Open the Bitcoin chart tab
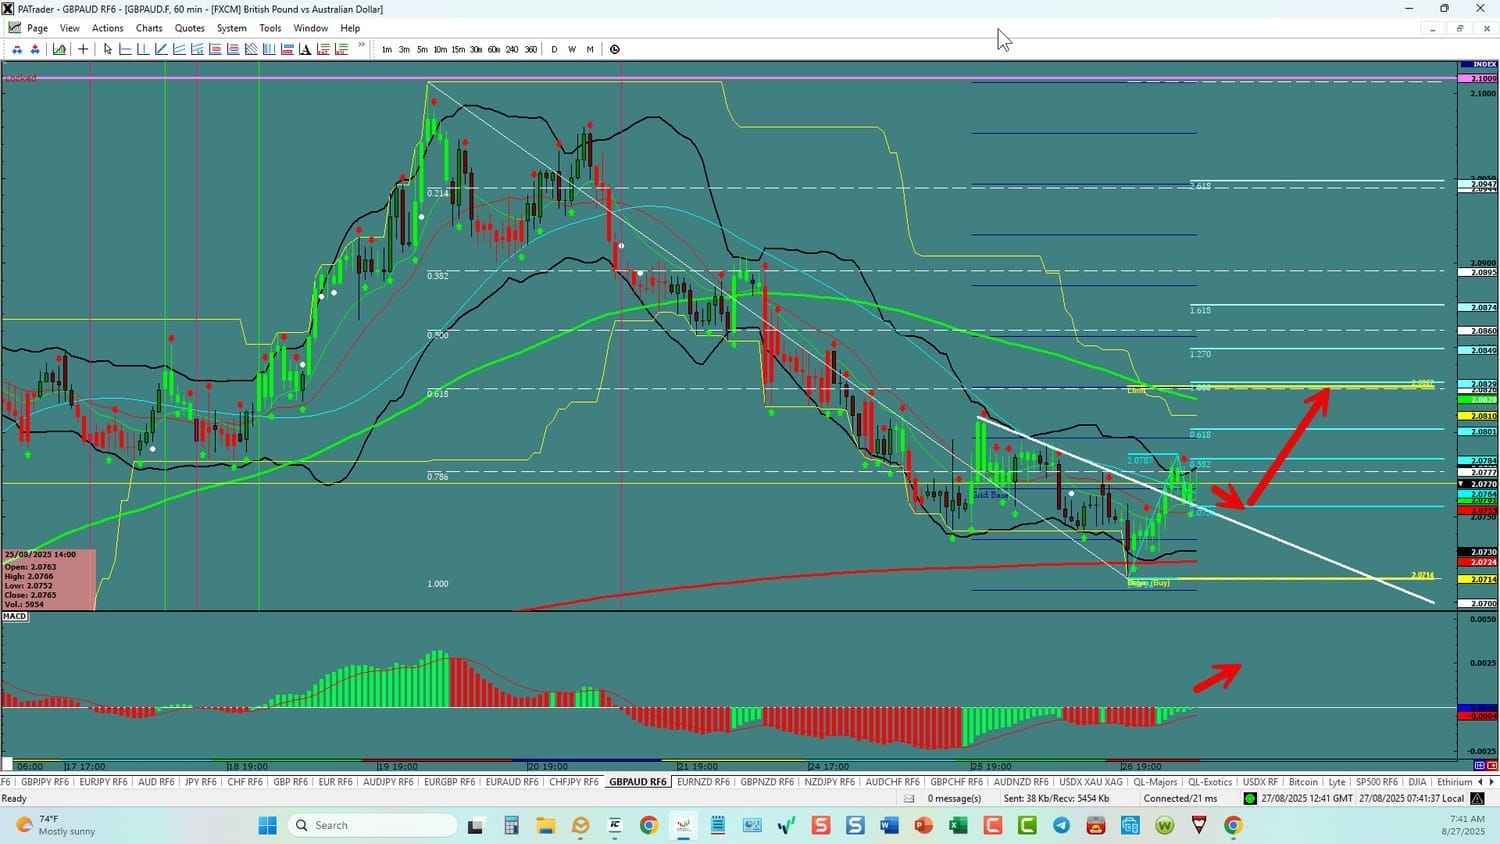 [1303, 782]
